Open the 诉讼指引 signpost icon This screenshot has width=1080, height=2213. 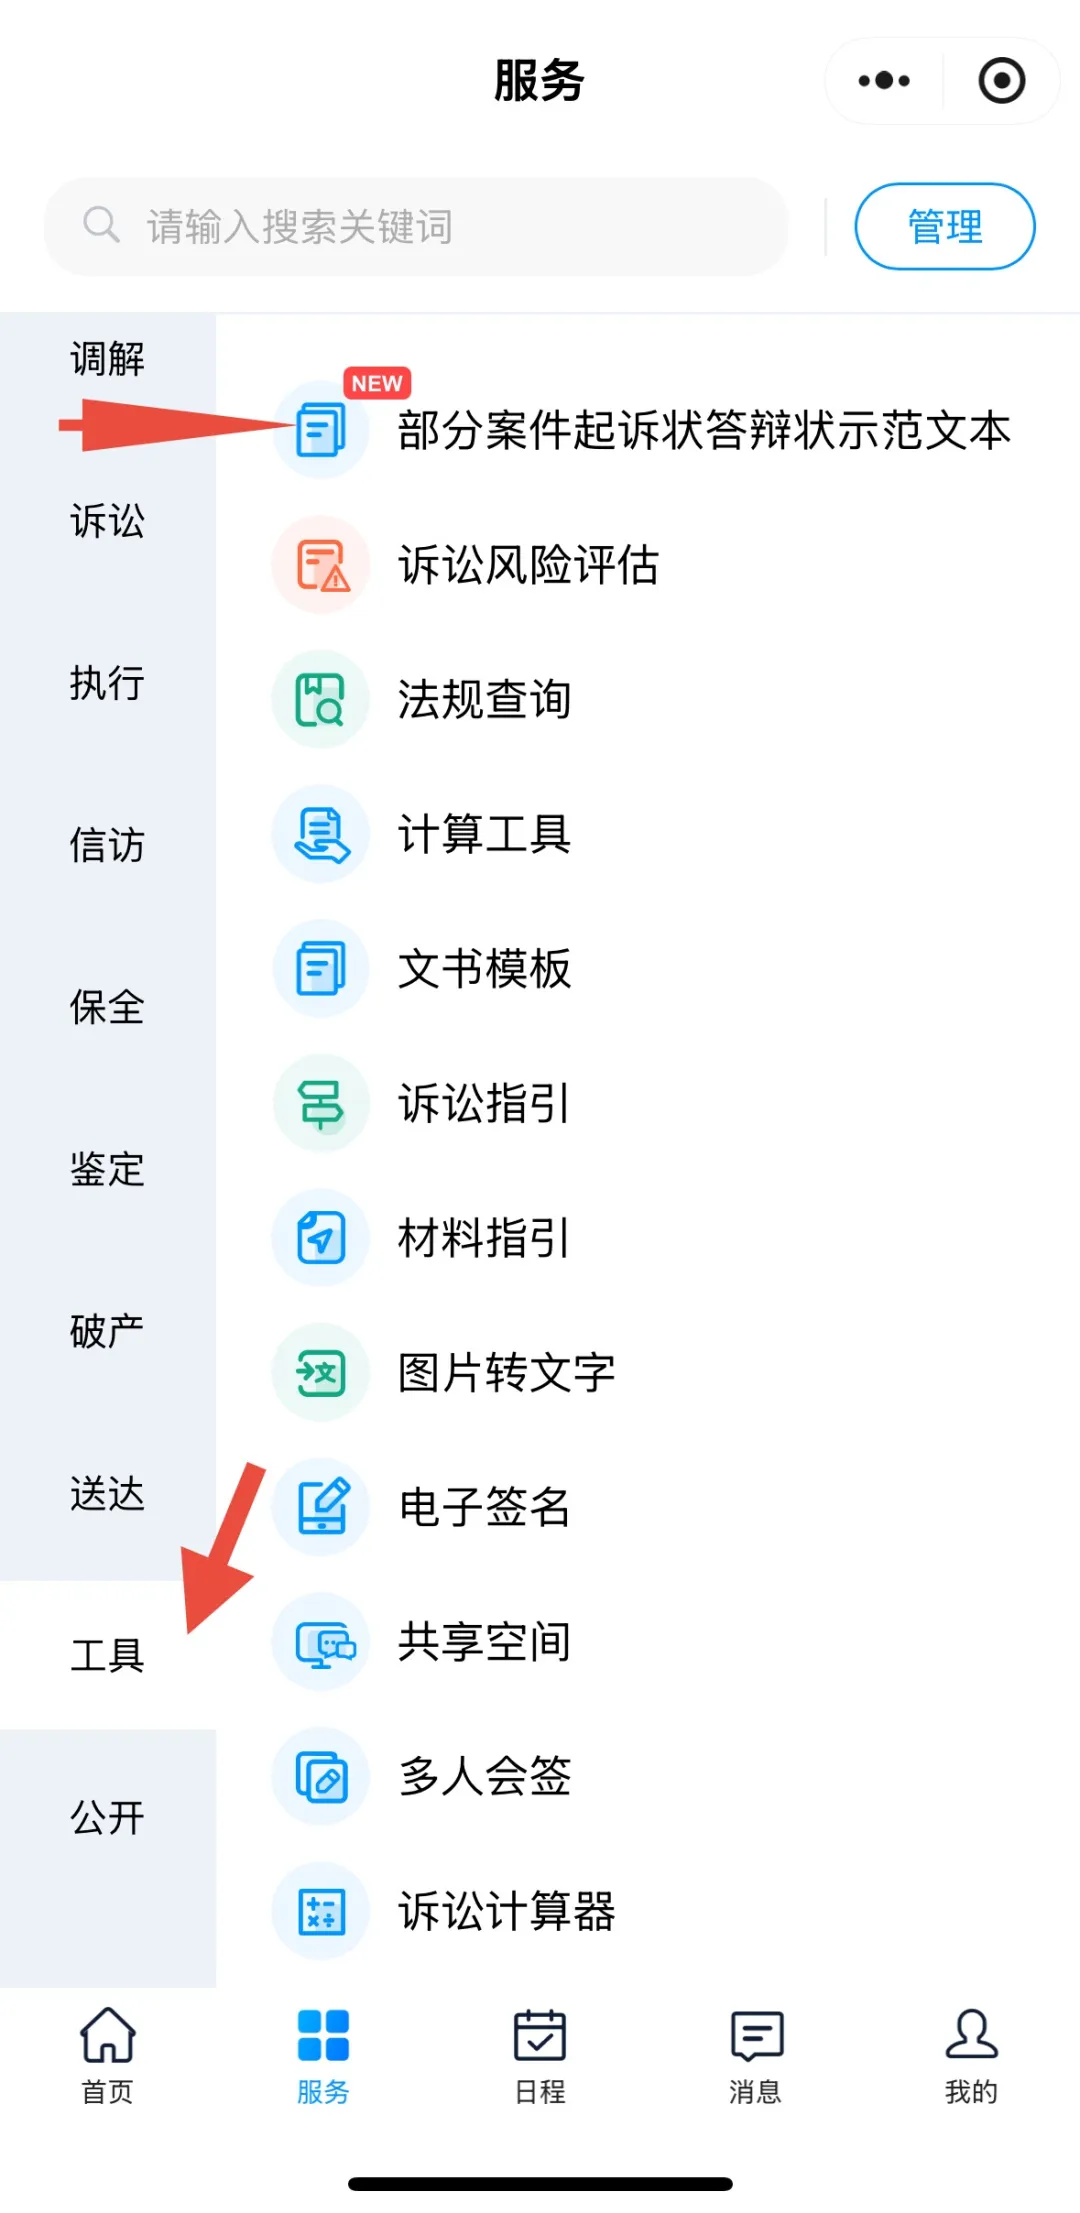pyautogui.click(x=321, y=1103)
